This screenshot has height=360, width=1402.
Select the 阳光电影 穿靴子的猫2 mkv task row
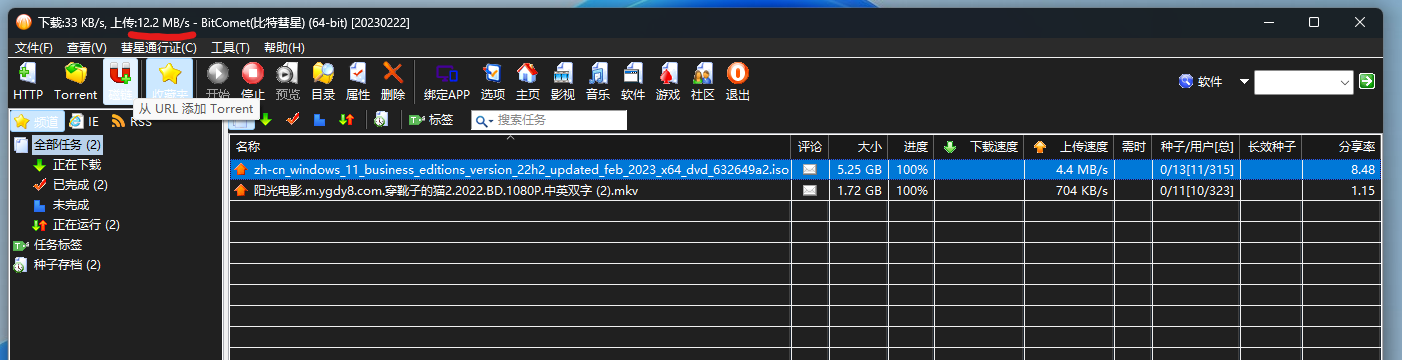pyautogui.click(x=805, y=190)
